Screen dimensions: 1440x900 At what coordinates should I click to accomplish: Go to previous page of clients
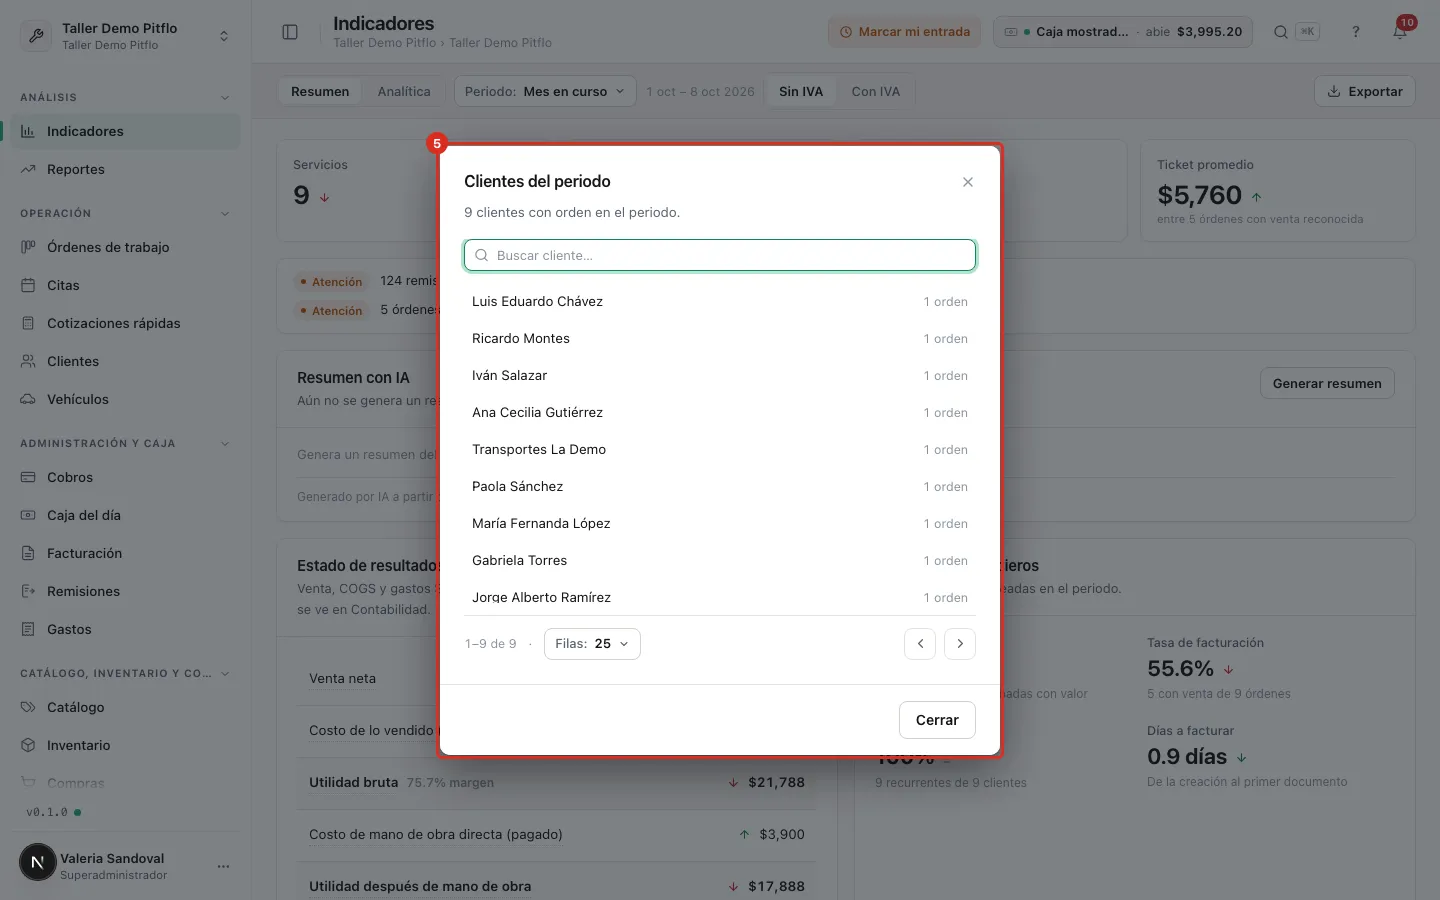click(920, 644)
